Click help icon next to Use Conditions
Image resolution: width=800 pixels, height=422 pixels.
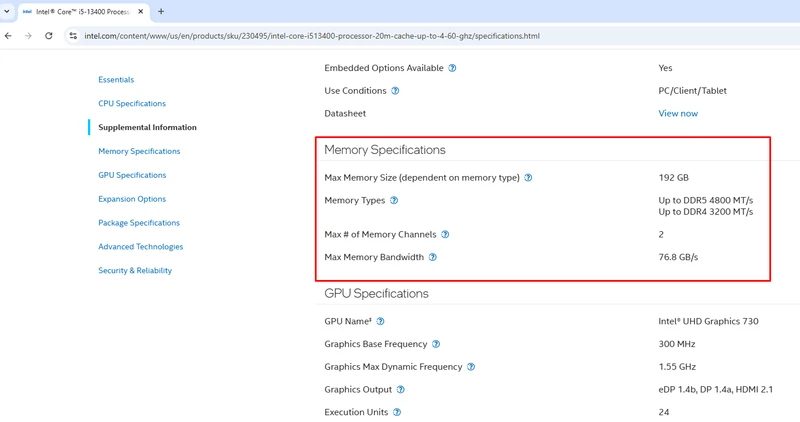pos(395,91)
